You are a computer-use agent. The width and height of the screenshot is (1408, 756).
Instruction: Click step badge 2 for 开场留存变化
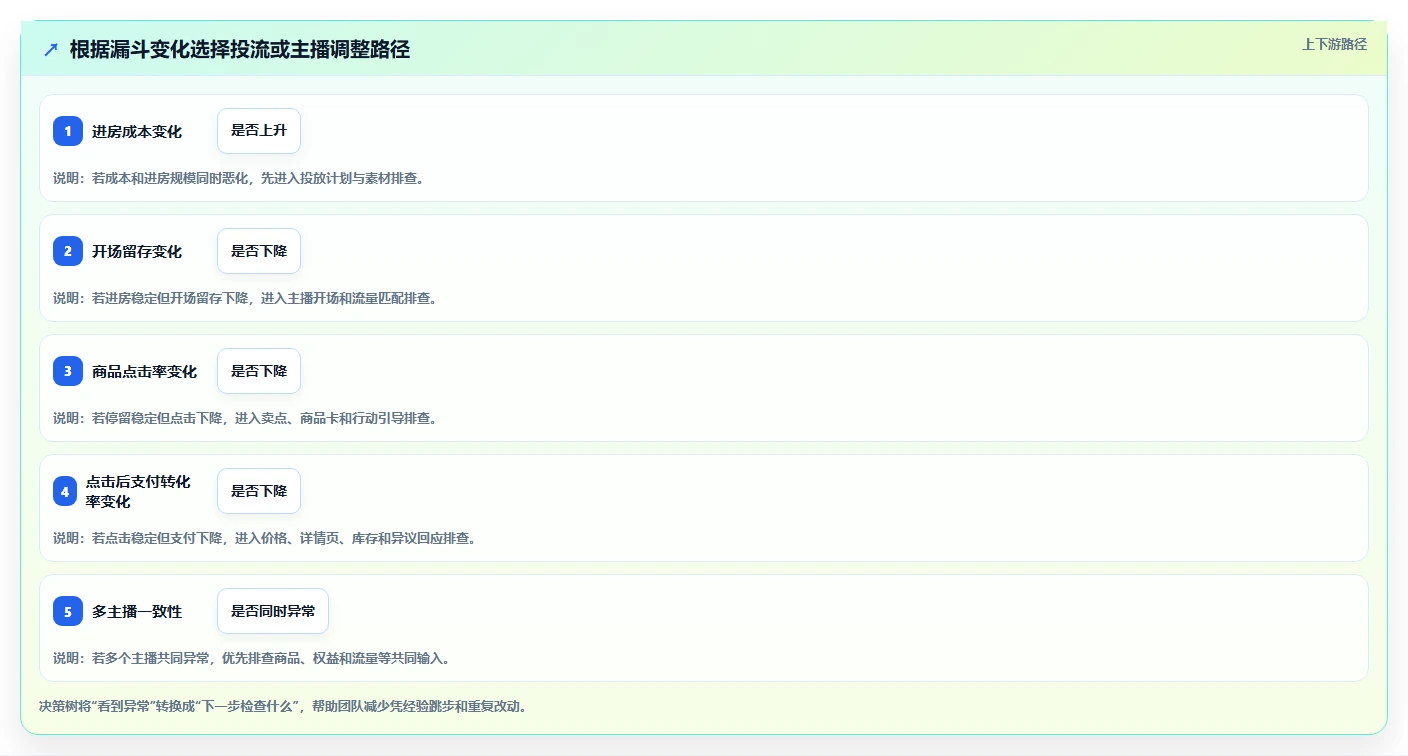pyautogui.click(x=68, y=251)
